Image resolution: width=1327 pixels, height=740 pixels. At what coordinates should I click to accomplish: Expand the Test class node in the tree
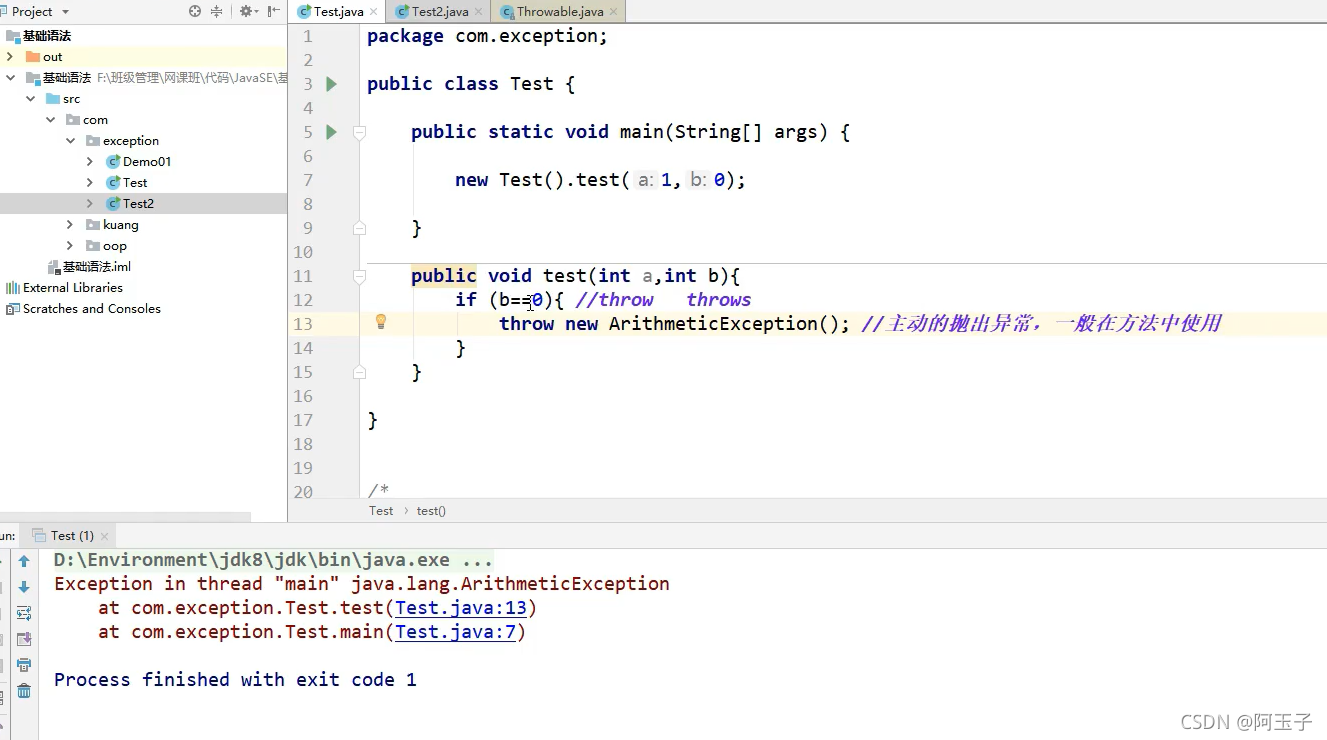tap(90, 183)
